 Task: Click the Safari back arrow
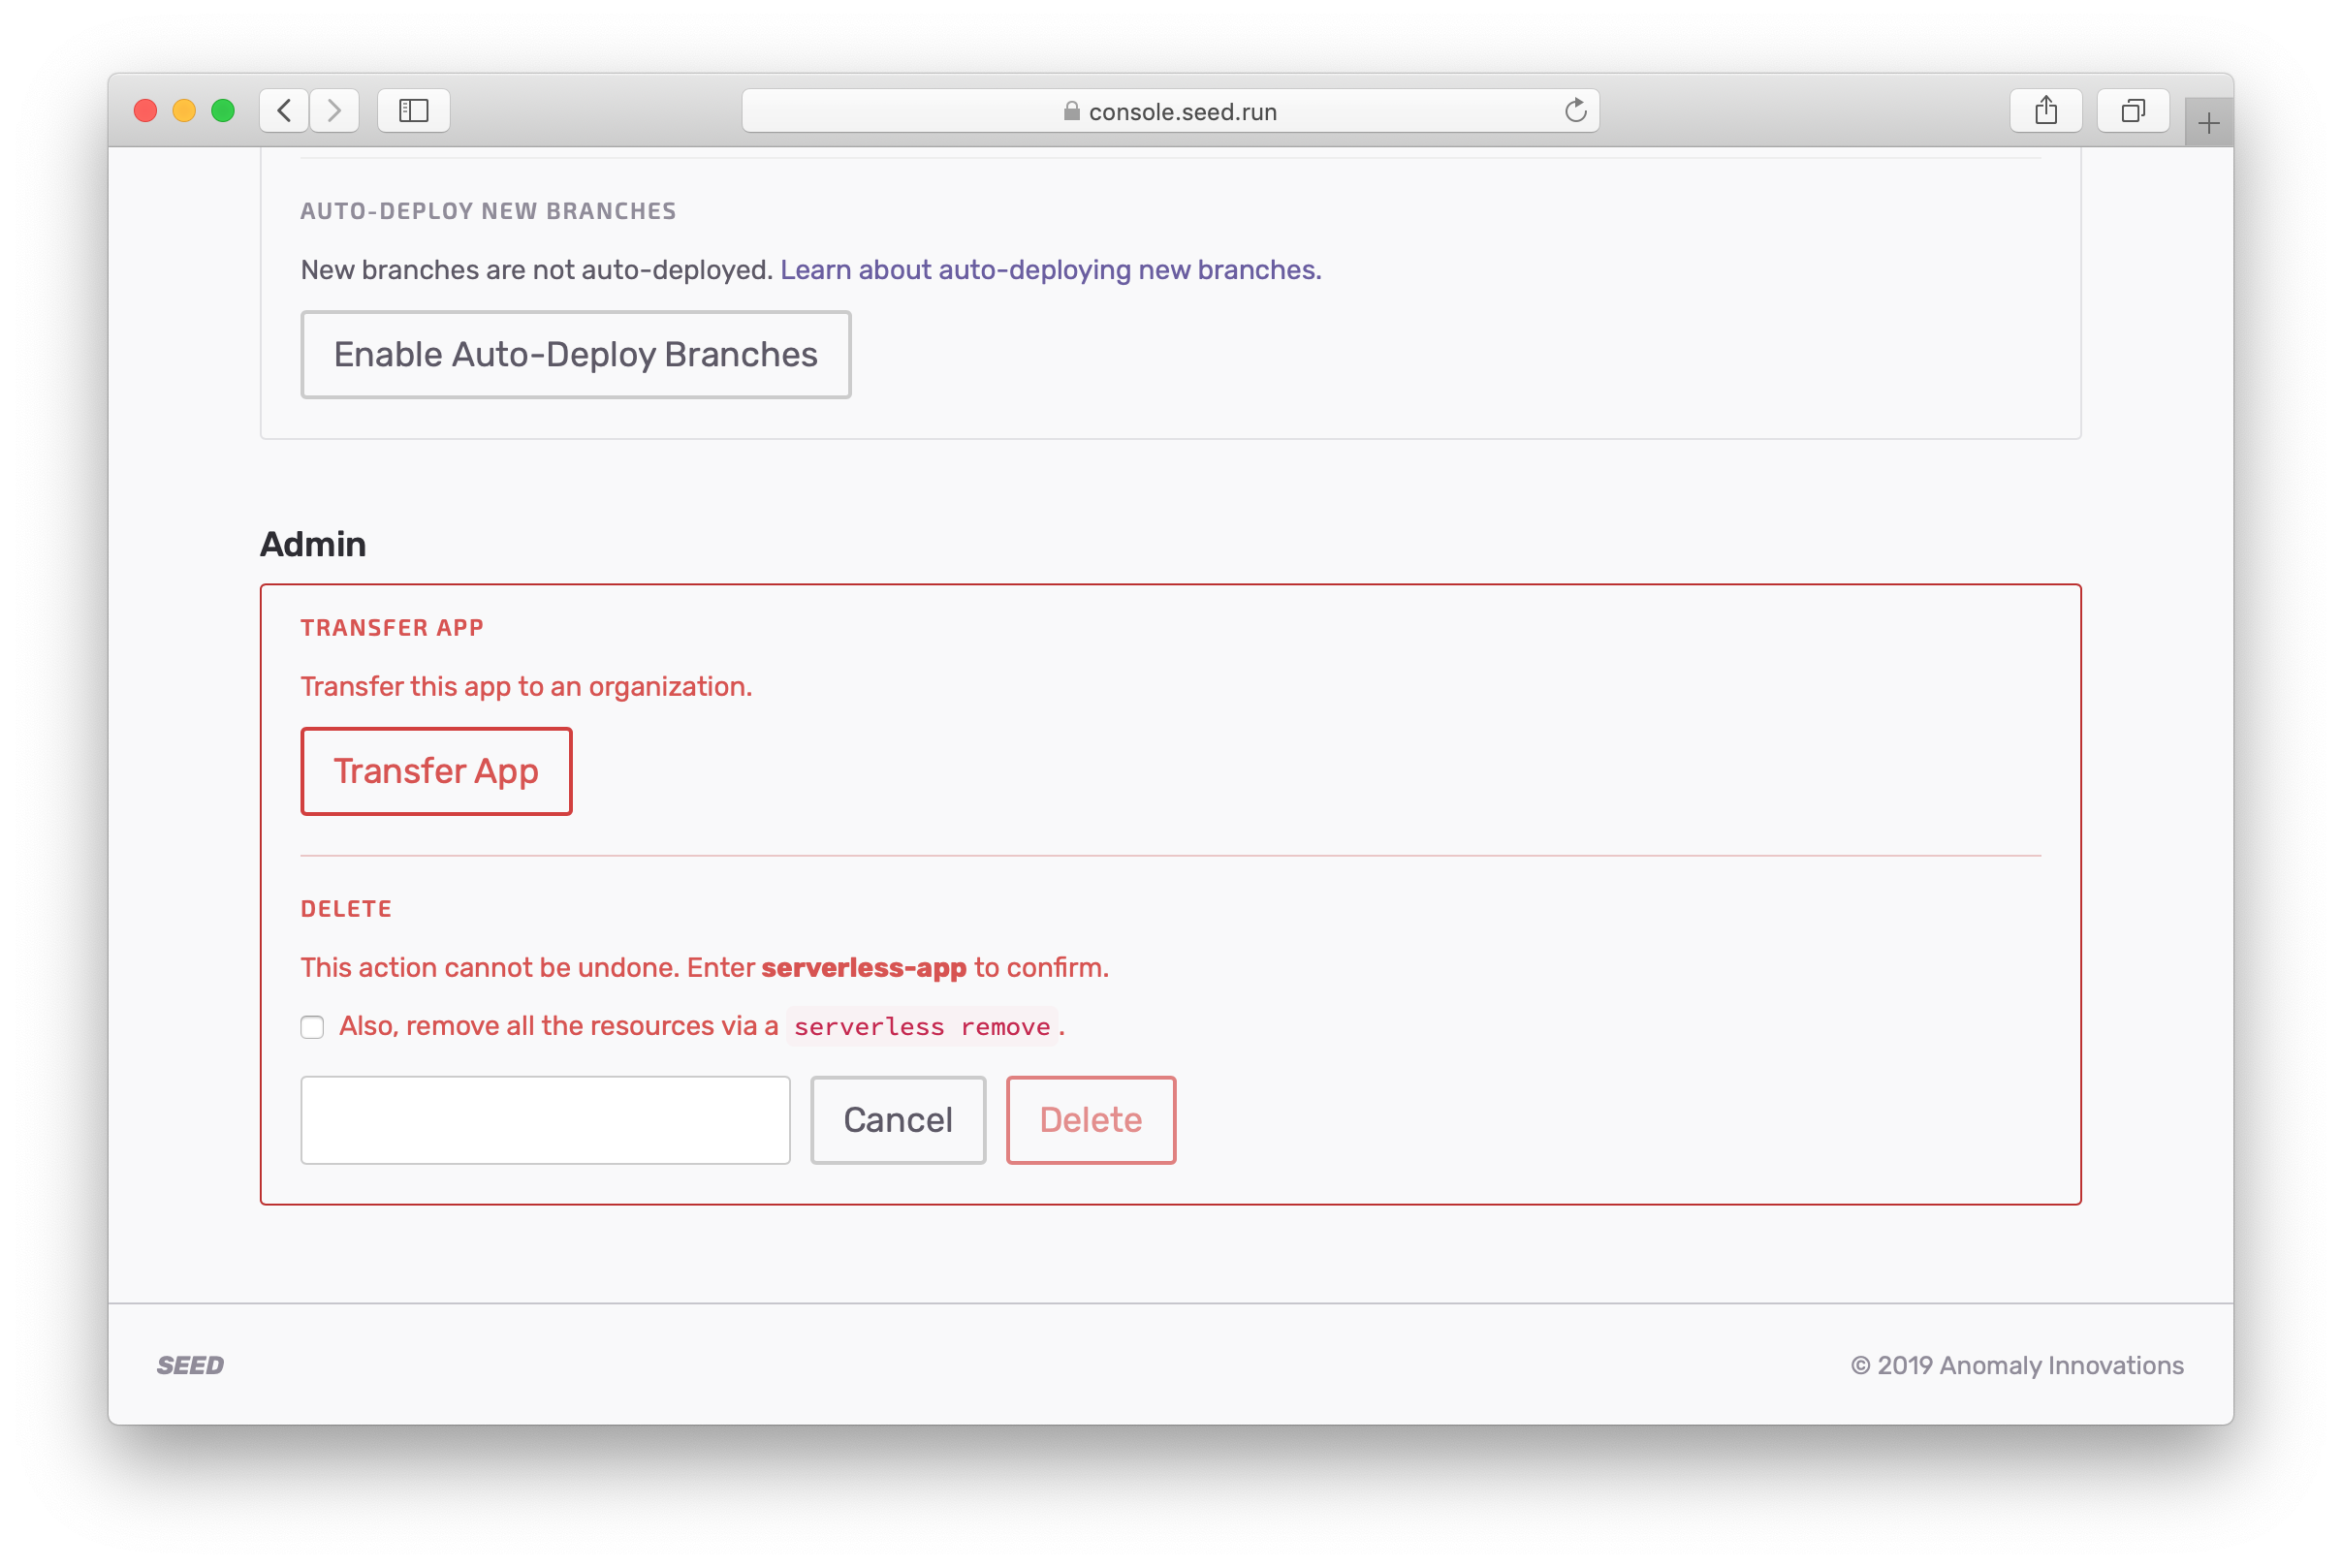click(284, 110)
